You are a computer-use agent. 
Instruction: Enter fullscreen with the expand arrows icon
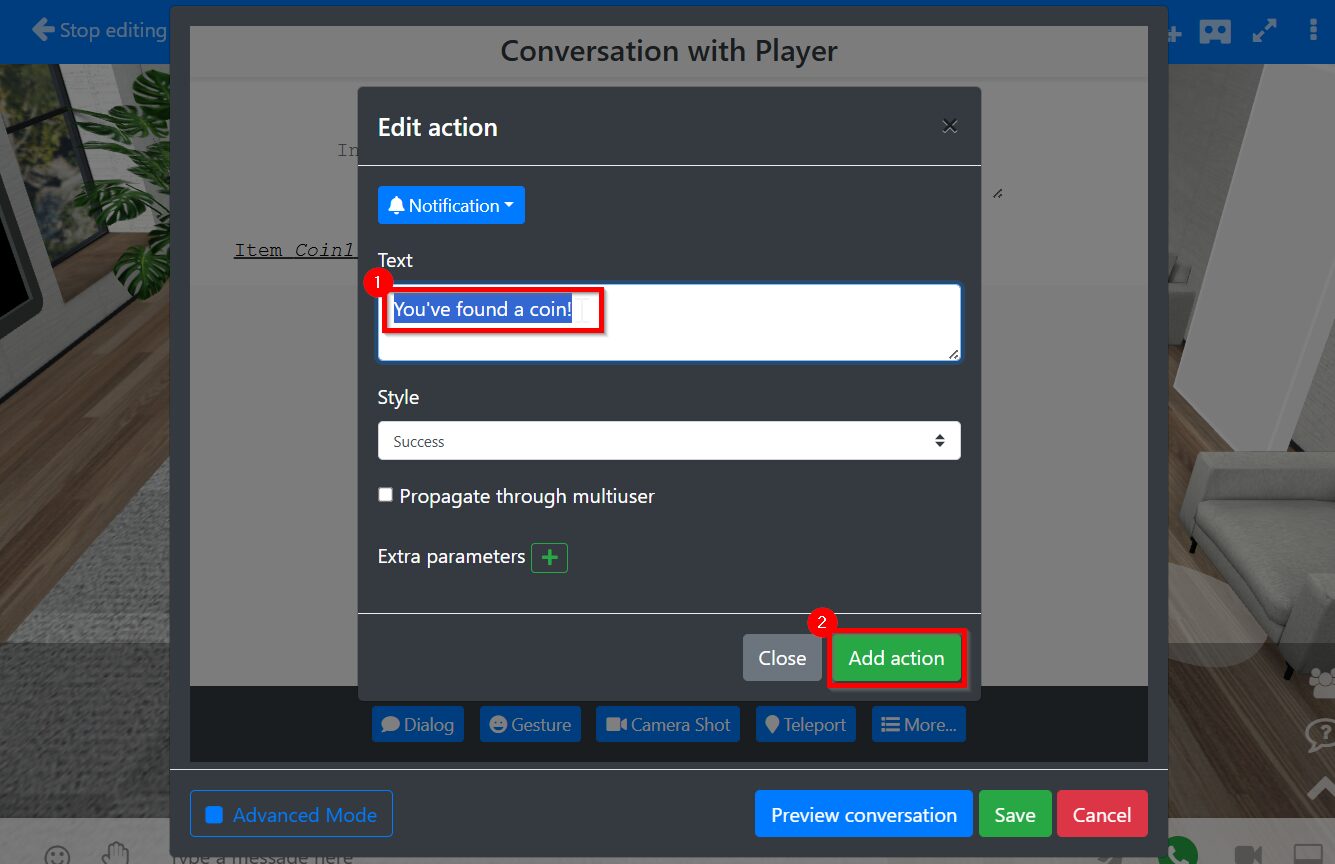coord(1265,31)
